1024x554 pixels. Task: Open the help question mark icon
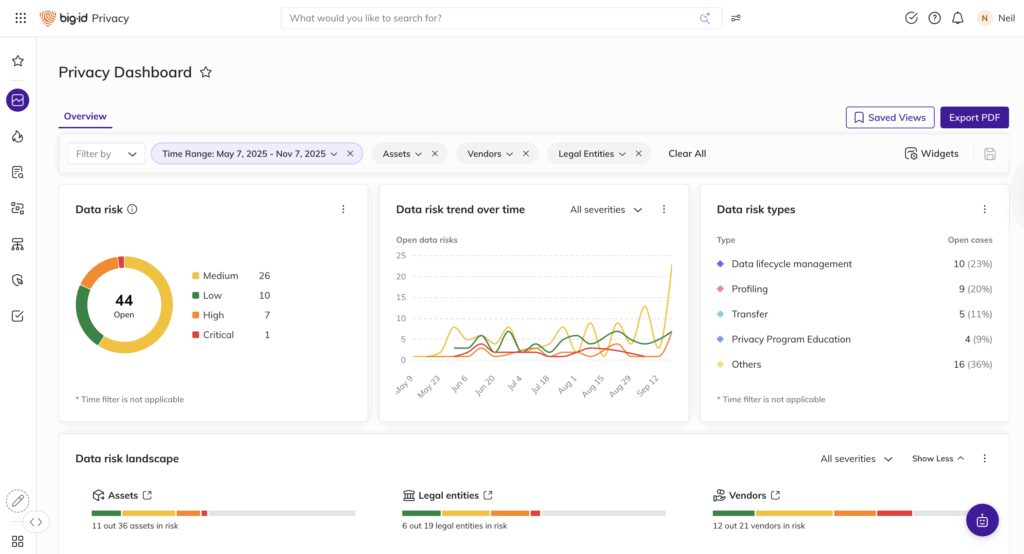coord(935,18)
